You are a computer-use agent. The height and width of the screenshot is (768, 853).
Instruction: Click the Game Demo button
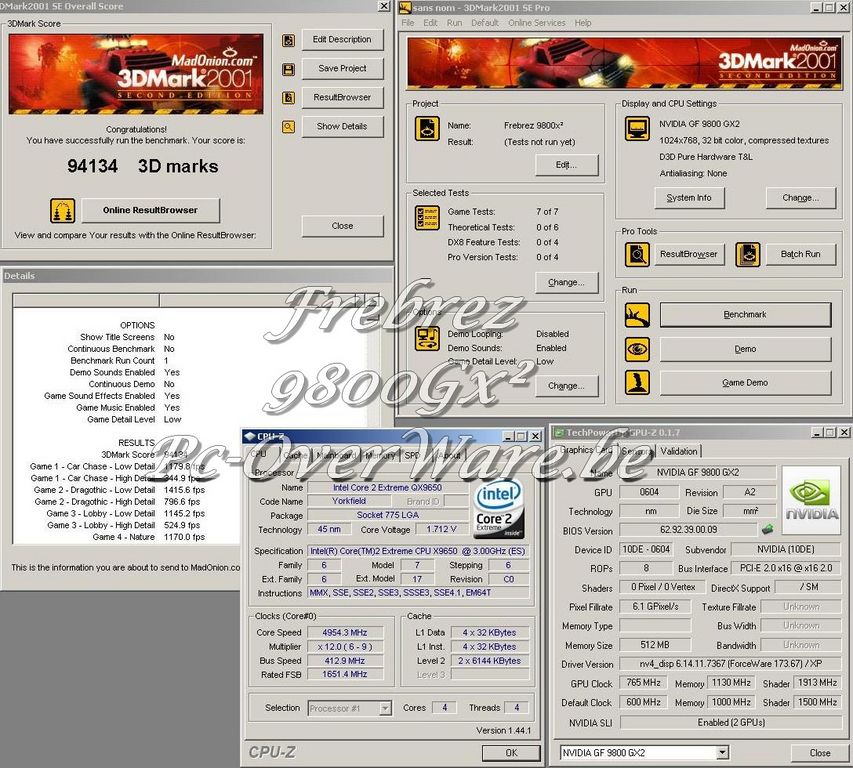click(745, 383)
